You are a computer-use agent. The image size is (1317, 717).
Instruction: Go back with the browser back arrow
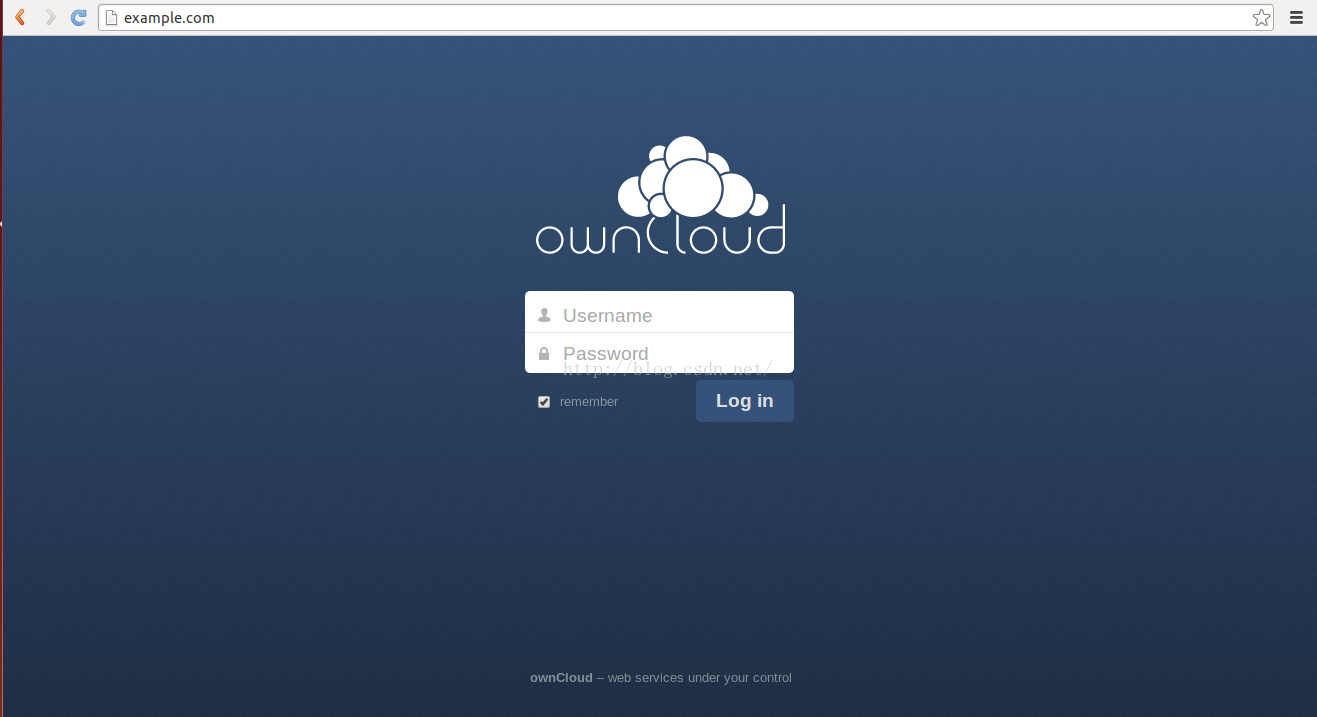(20, 17)
